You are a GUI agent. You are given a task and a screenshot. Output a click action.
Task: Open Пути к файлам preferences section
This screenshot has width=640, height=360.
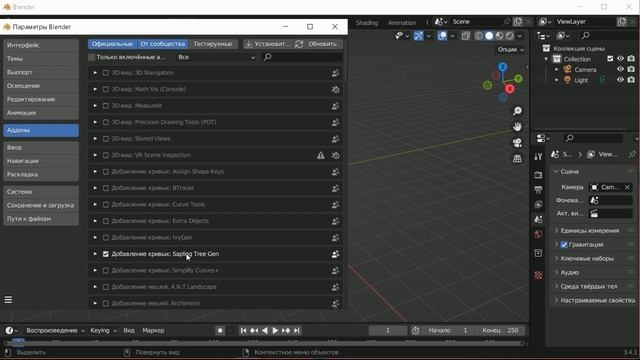point(41,219)
